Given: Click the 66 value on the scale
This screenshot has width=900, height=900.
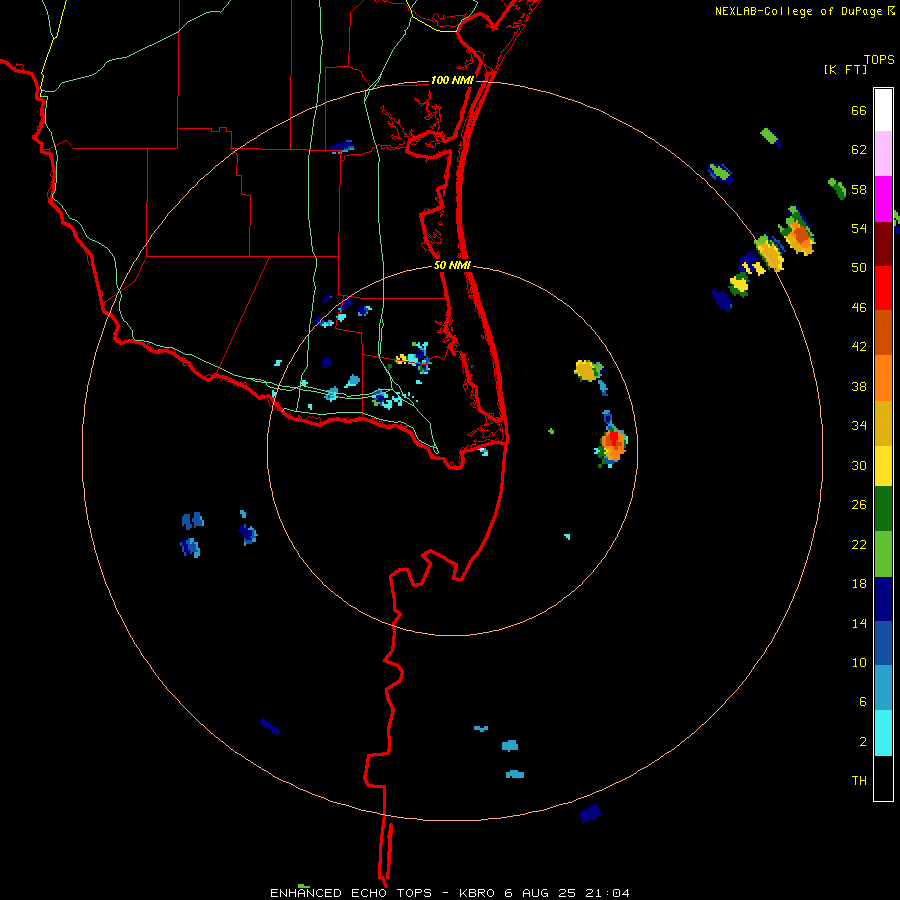Looking at the screenshot, I should point(859,111).
